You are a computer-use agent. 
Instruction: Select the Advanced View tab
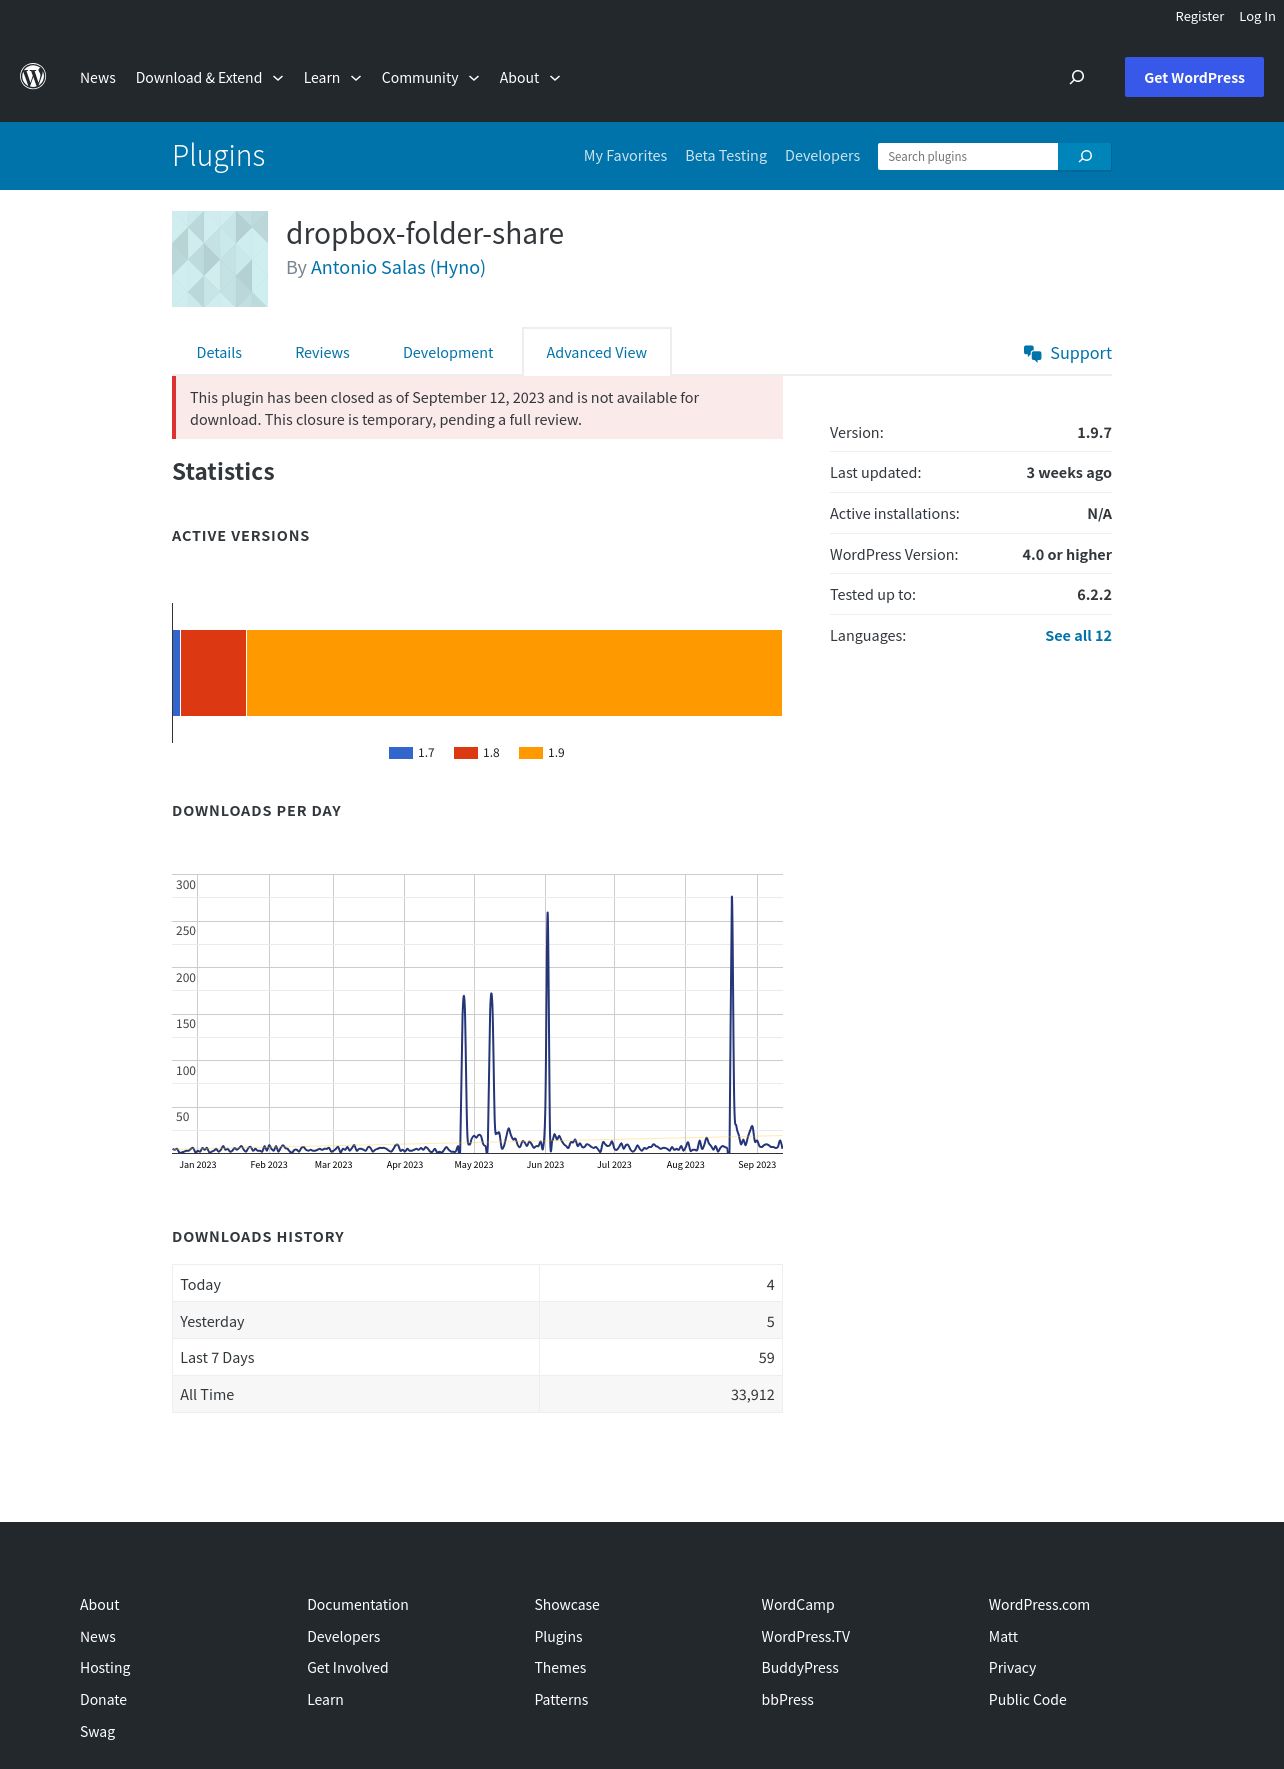pos(597,353)
